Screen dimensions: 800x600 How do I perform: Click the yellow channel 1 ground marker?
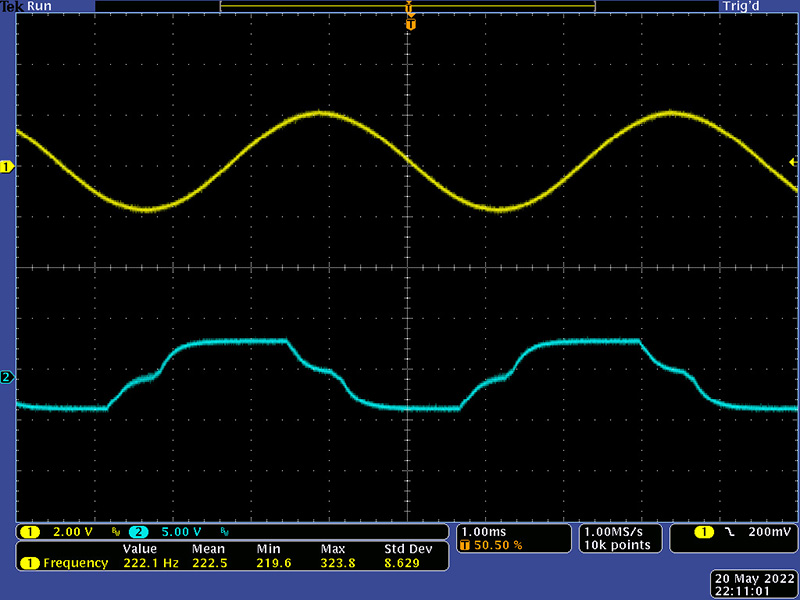pos(7,167)
